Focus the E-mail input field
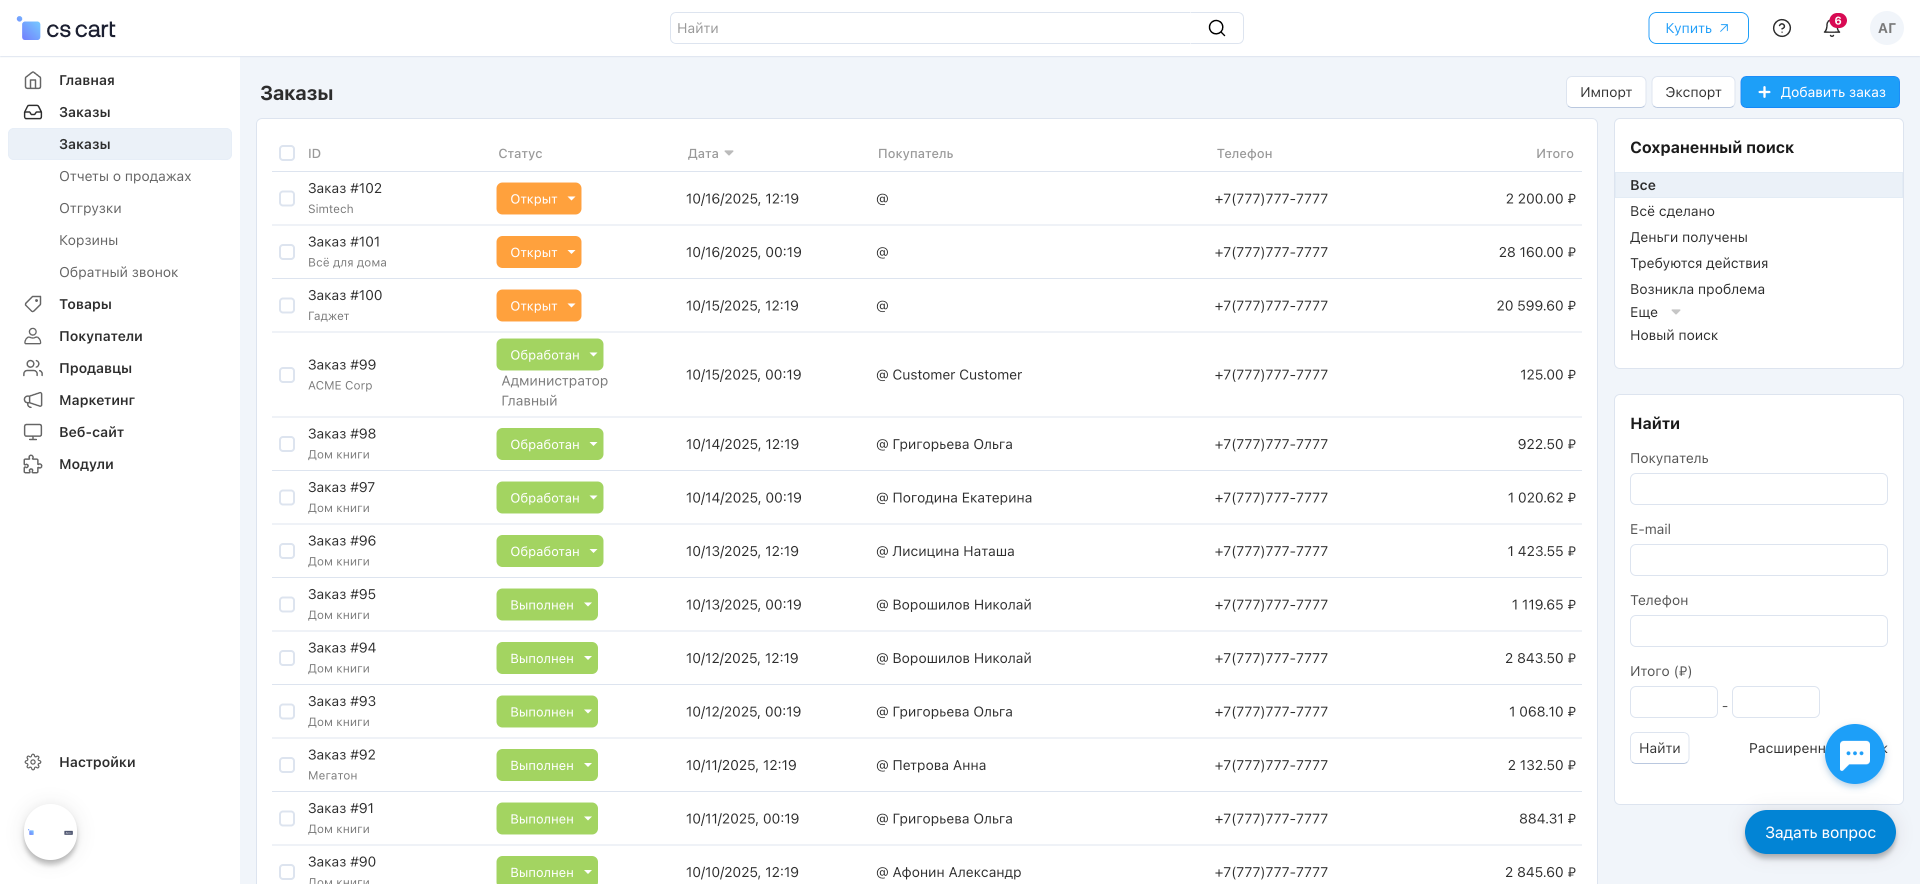This screenshot has height=884, width=1920. coord(1758,560)
